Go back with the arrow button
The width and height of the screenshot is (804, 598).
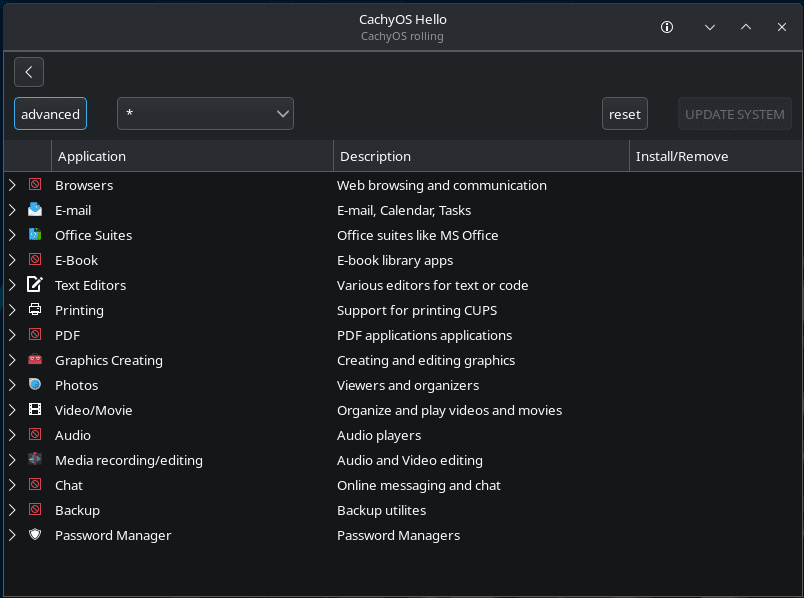click(28, 71)
